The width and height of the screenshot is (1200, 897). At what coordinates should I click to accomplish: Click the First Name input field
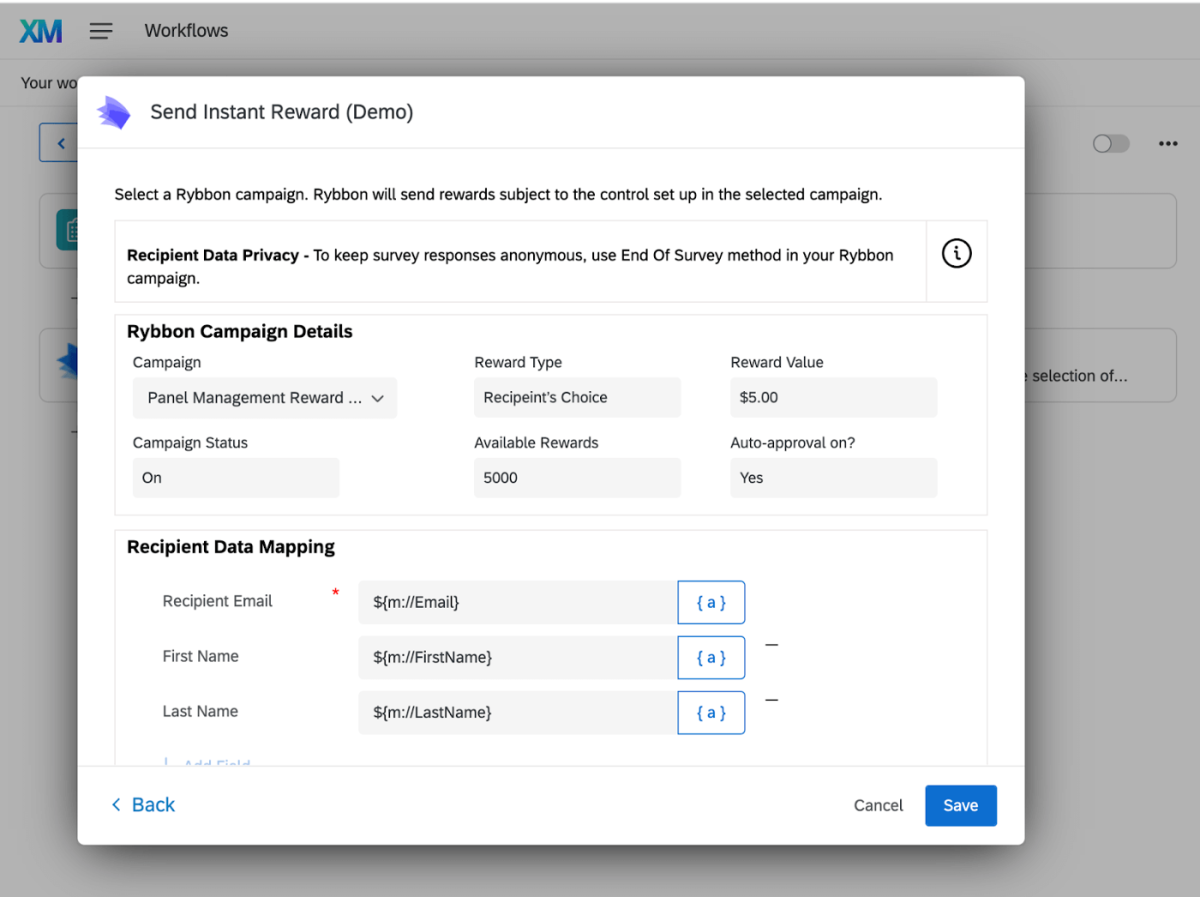pos(517,657)
